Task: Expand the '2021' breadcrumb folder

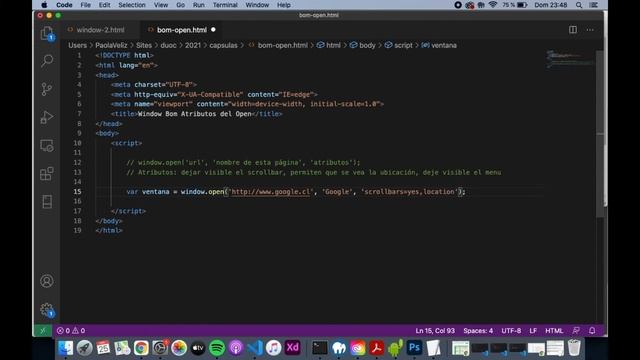Action: [193, 45]
